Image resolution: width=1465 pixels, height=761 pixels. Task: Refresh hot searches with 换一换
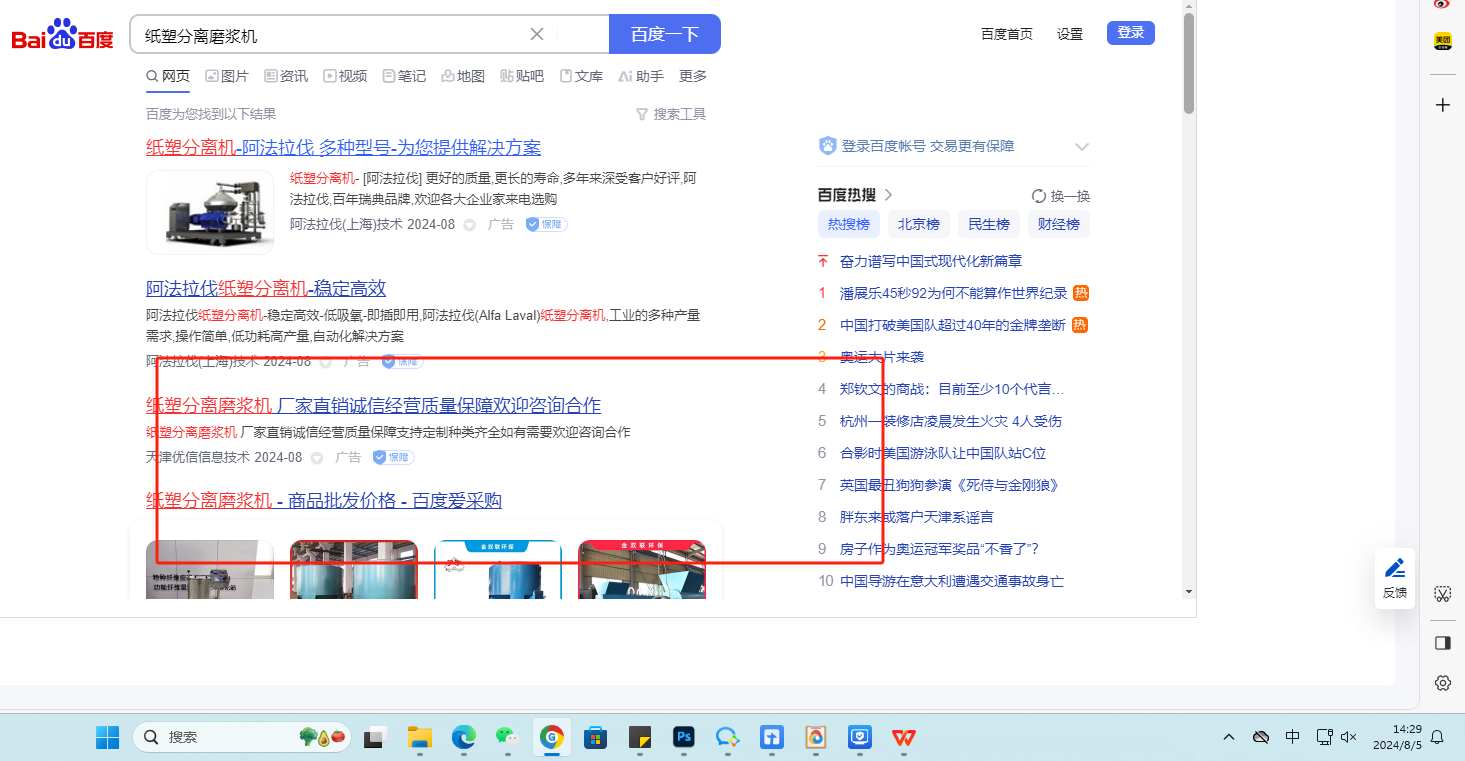[1061, 196]
